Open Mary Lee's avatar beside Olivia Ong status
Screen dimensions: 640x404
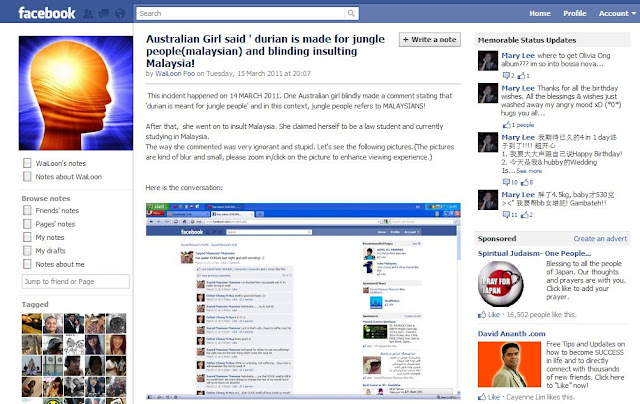click(488, 61)
